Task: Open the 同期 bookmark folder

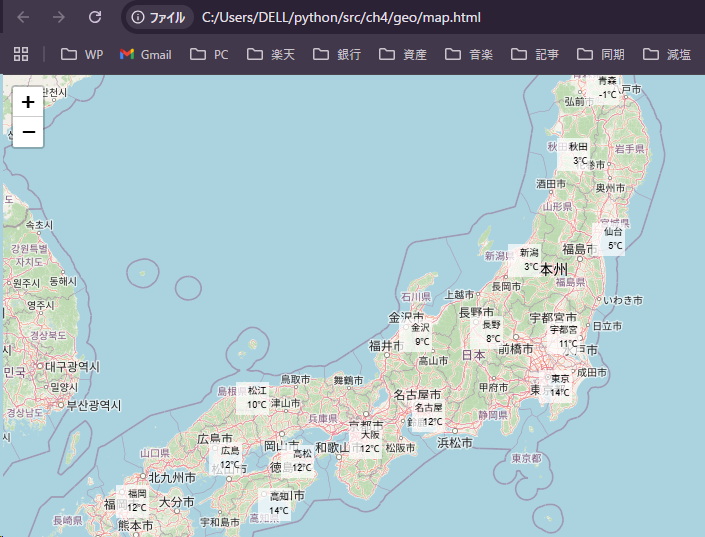Action: tap(601, 54)
